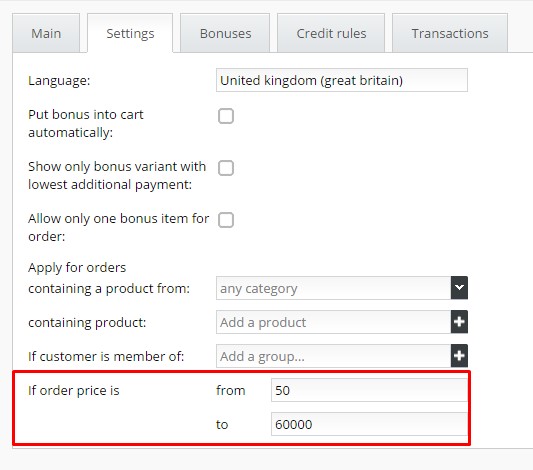Screen dimensions: 533x470
Task: Open the Transactions tab
Action: 450,33
